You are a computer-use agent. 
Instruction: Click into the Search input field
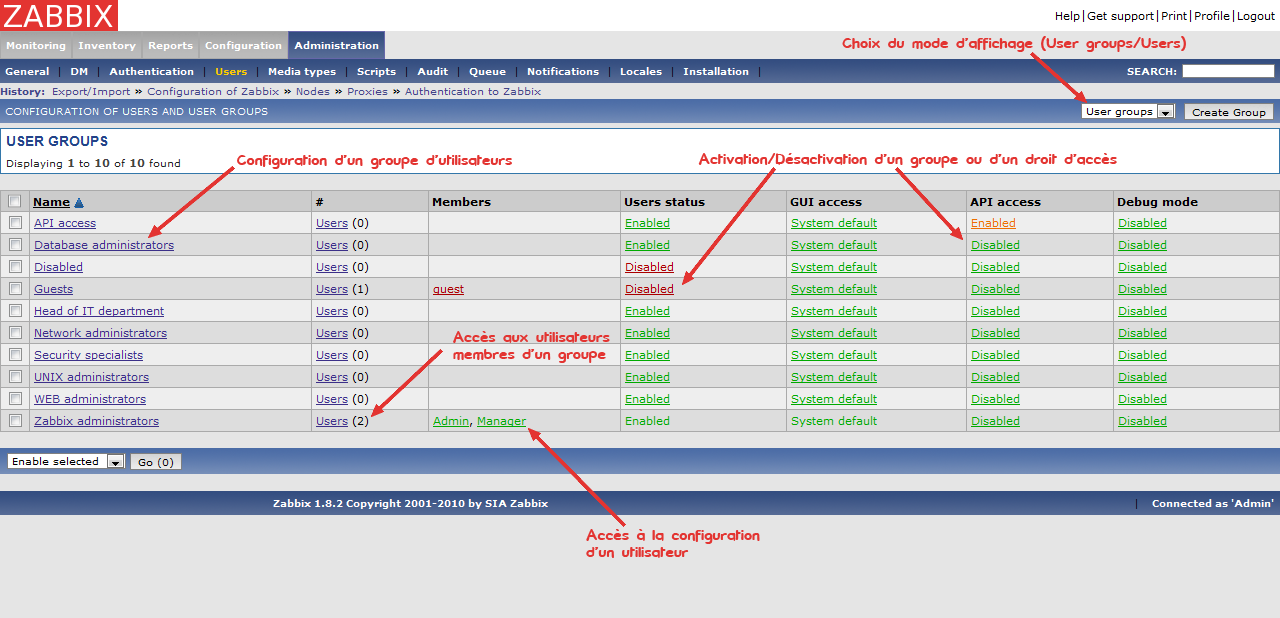tap(1227, 72)
